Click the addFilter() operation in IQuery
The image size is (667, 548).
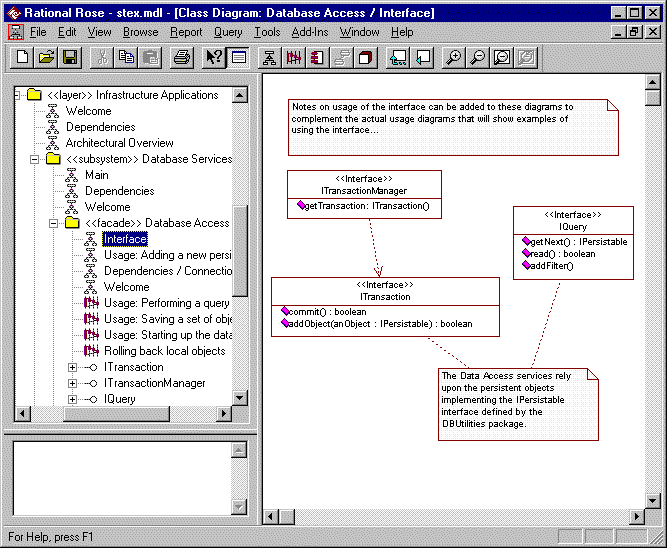tap(548, 266)
